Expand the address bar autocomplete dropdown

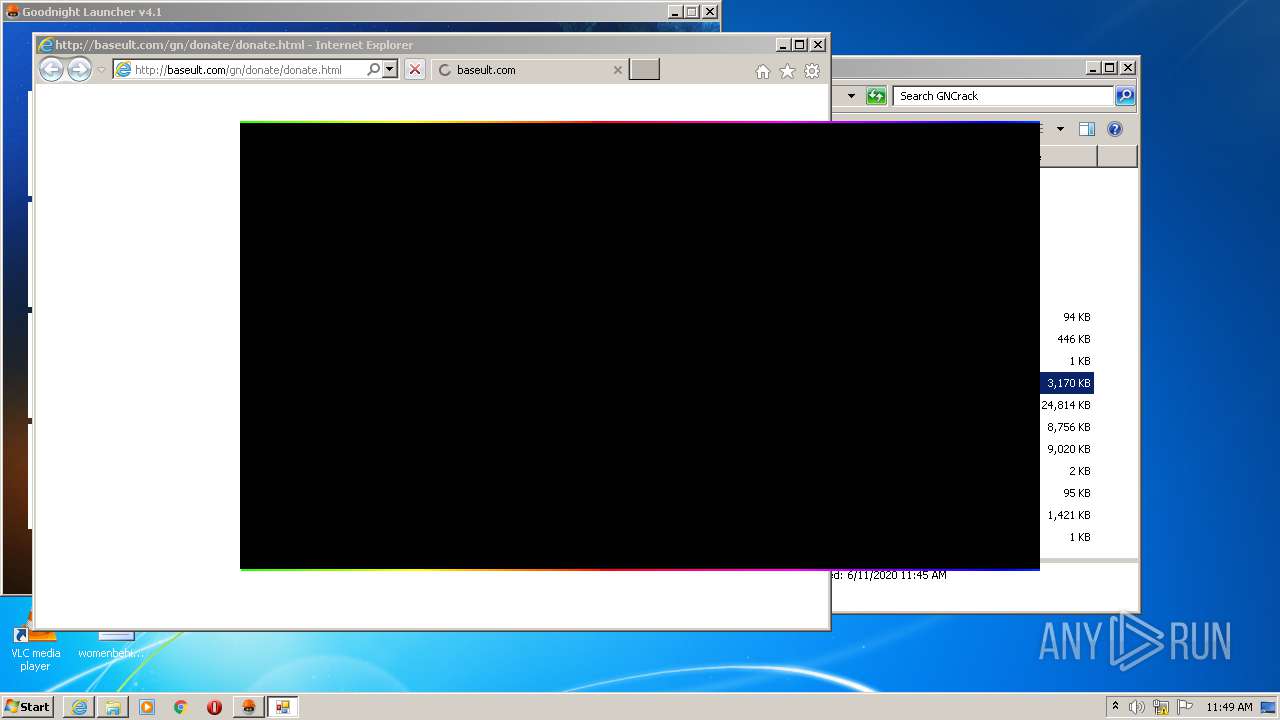pyautogui.click(x=390, y=70)
